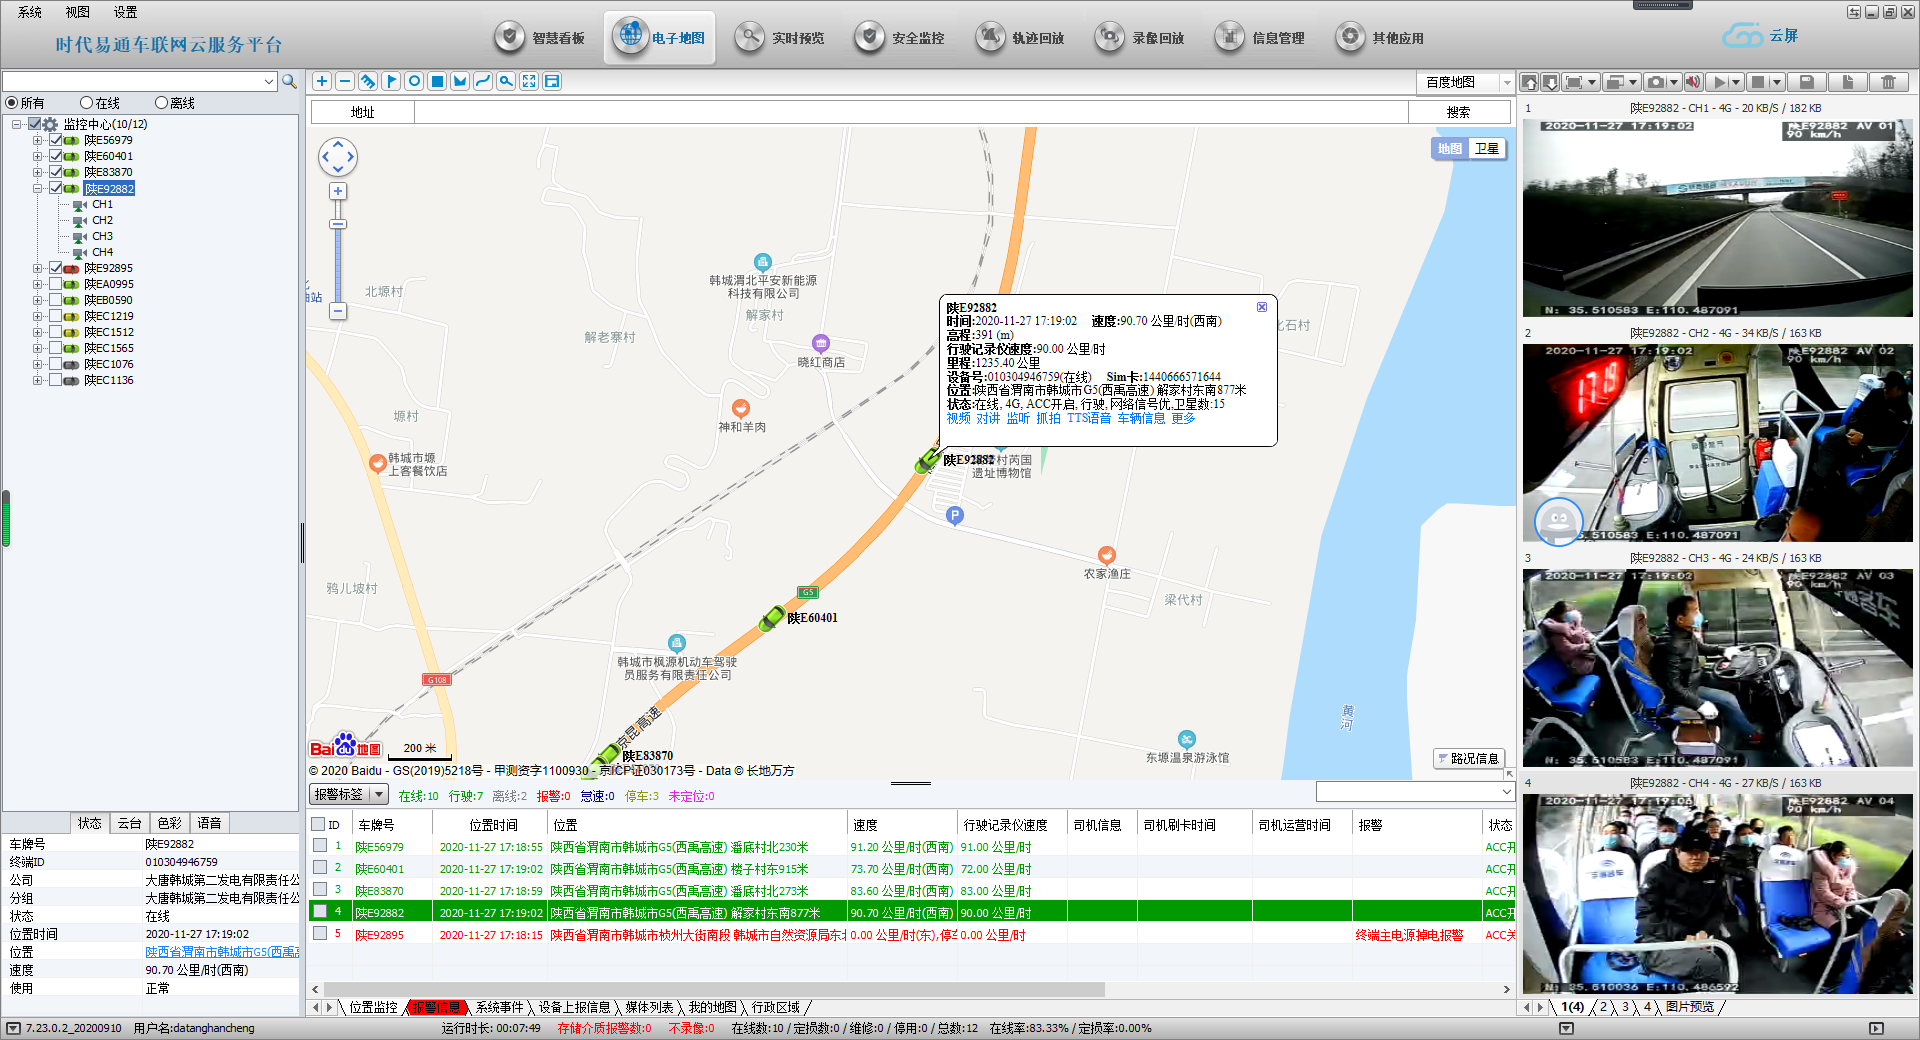Image resolution: width=1920 pixels, height=1040 pixels.
Task: Toggle checkbox for vehicle 陕EA0995
Action: coord(56,284)
